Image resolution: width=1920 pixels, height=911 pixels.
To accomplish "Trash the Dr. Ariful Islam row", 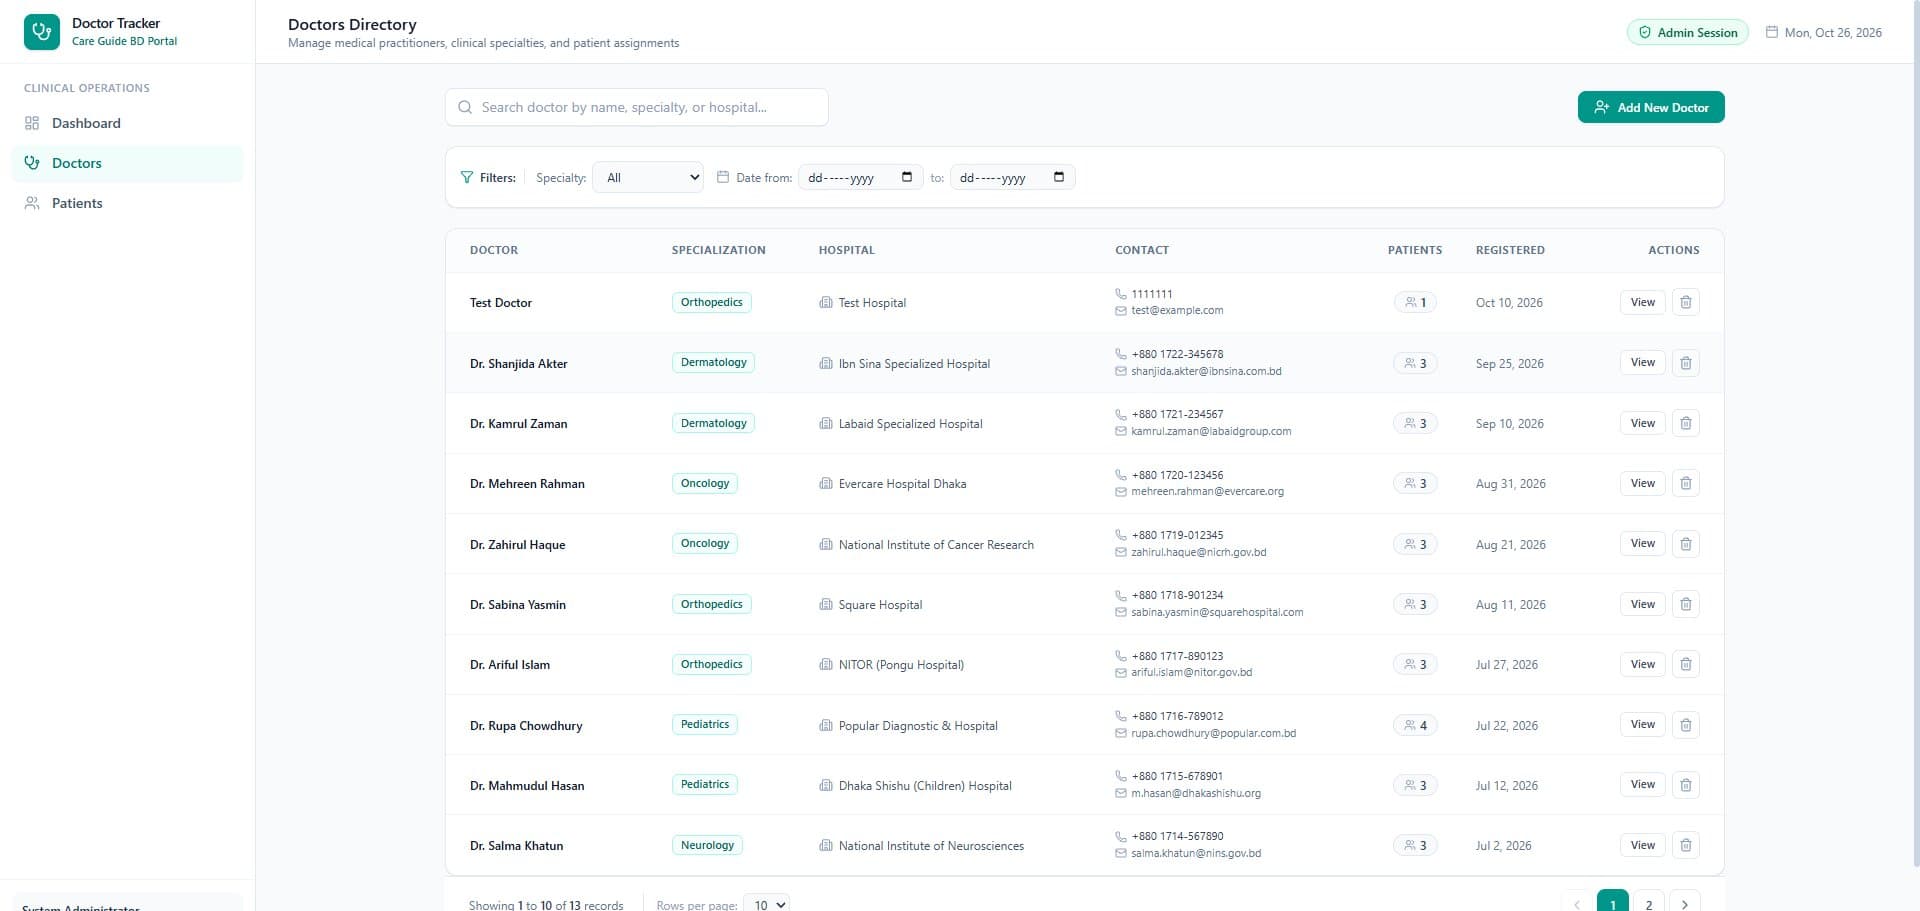I will (x=1685, y=664).
